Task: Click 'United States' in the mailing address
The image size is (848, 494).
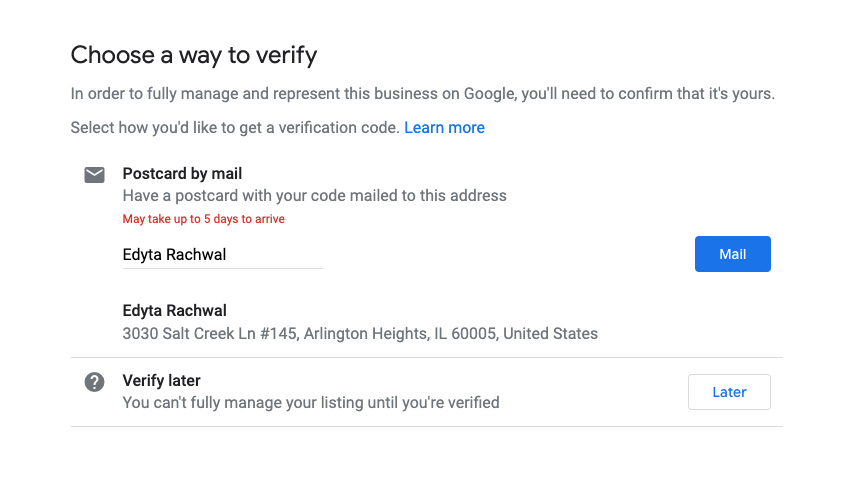Action: 550,334
